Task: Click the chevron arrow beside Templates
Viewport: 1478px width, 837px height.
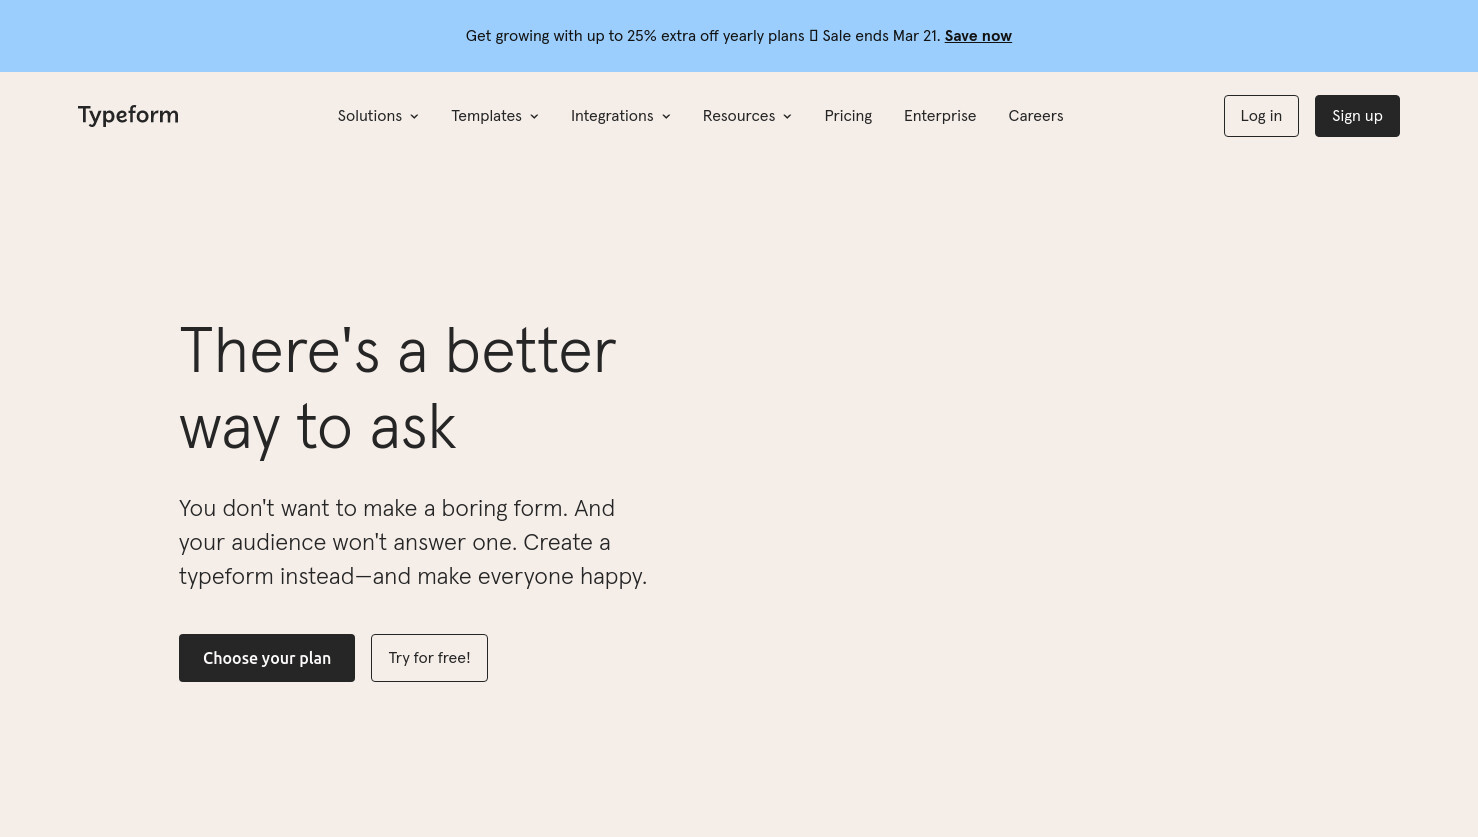Action: [x=534, y=117]
